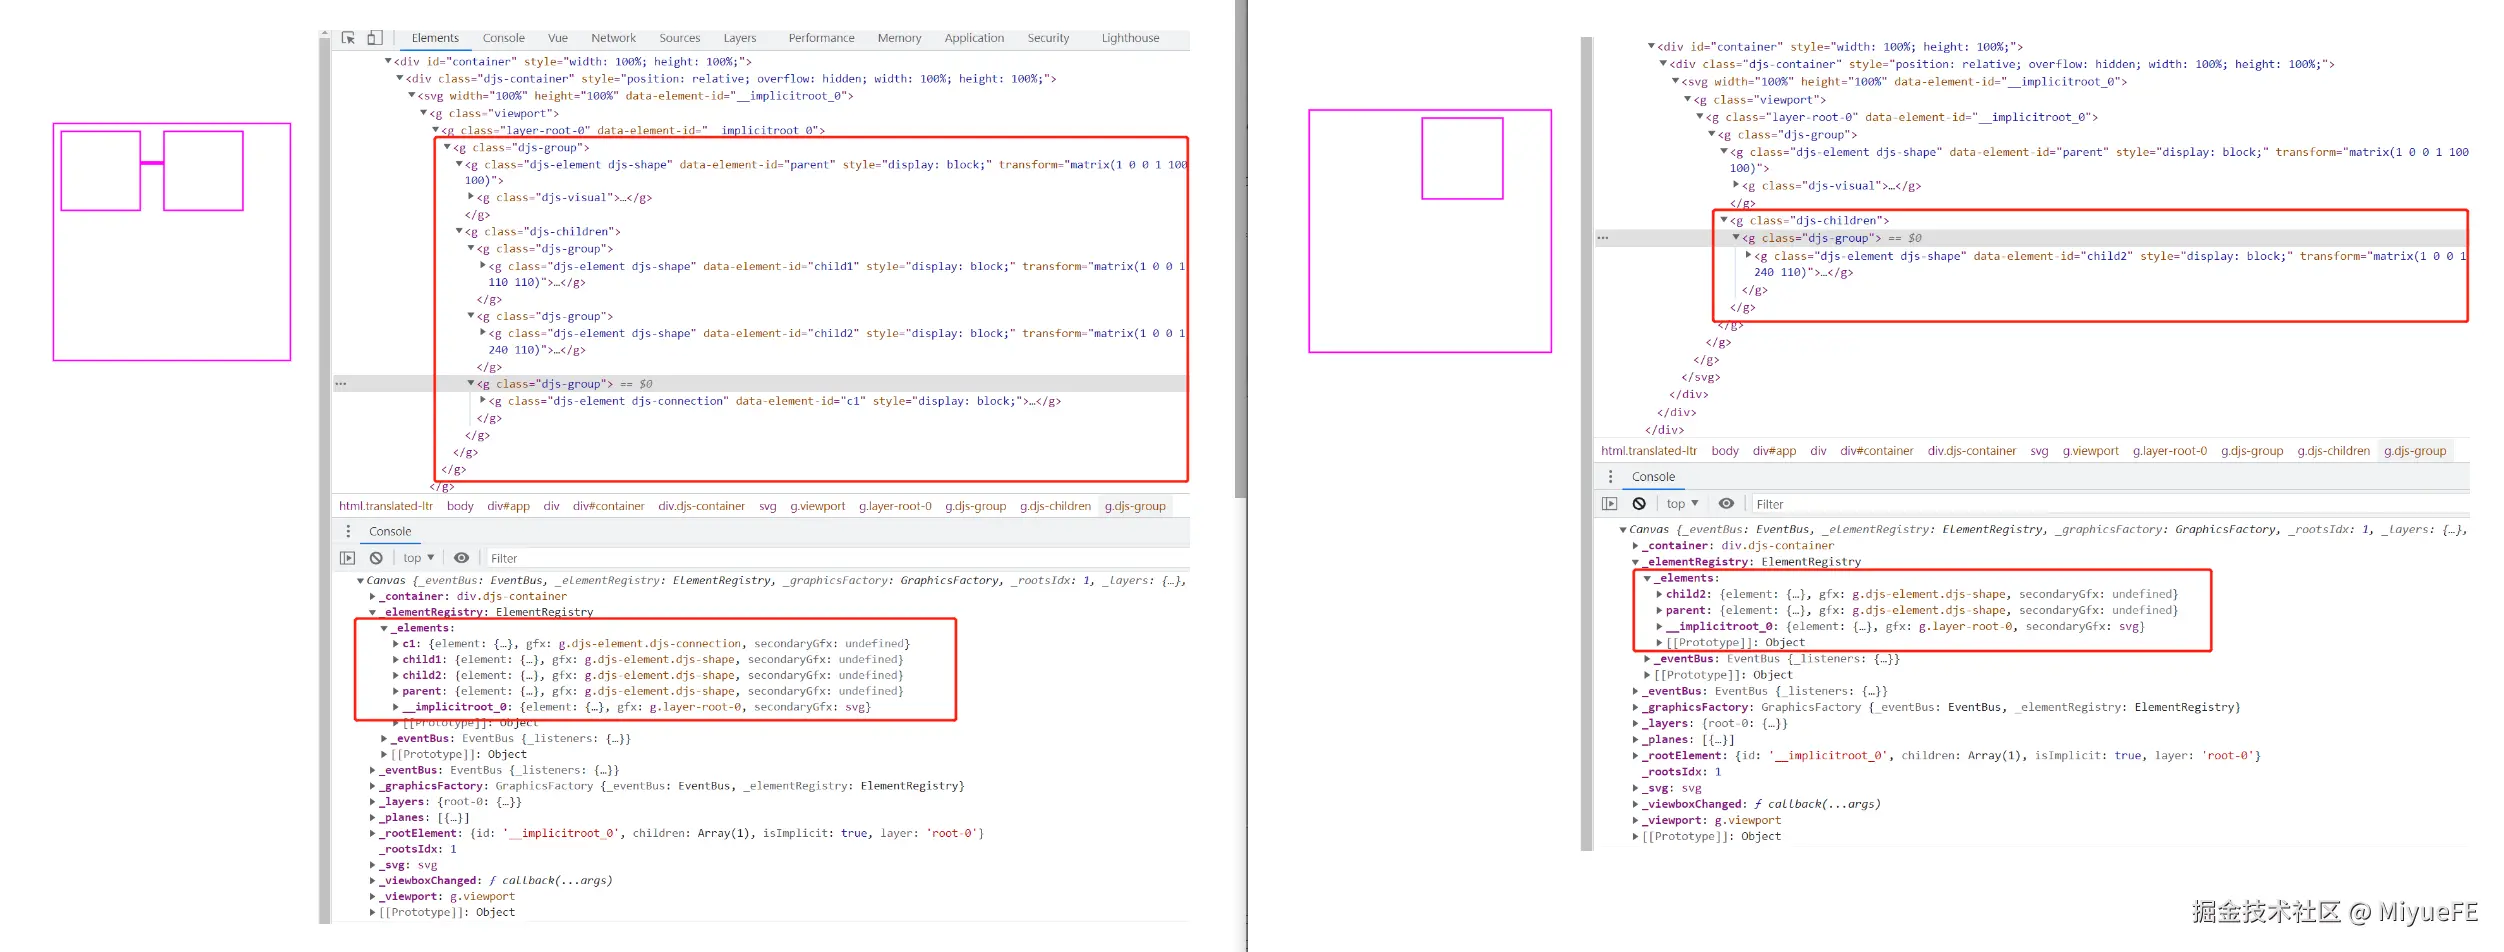The height and width of the screenshot is (952, 2504).
Task: Click the right child square in left diagram
Action: pos(203,171)
